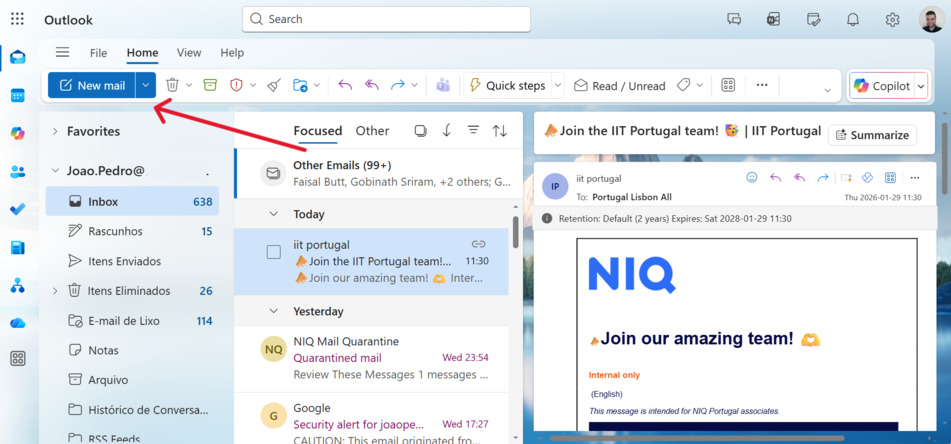Click the New mail button
This screenshot has height=444, width=951.
[x=92, y=86]
